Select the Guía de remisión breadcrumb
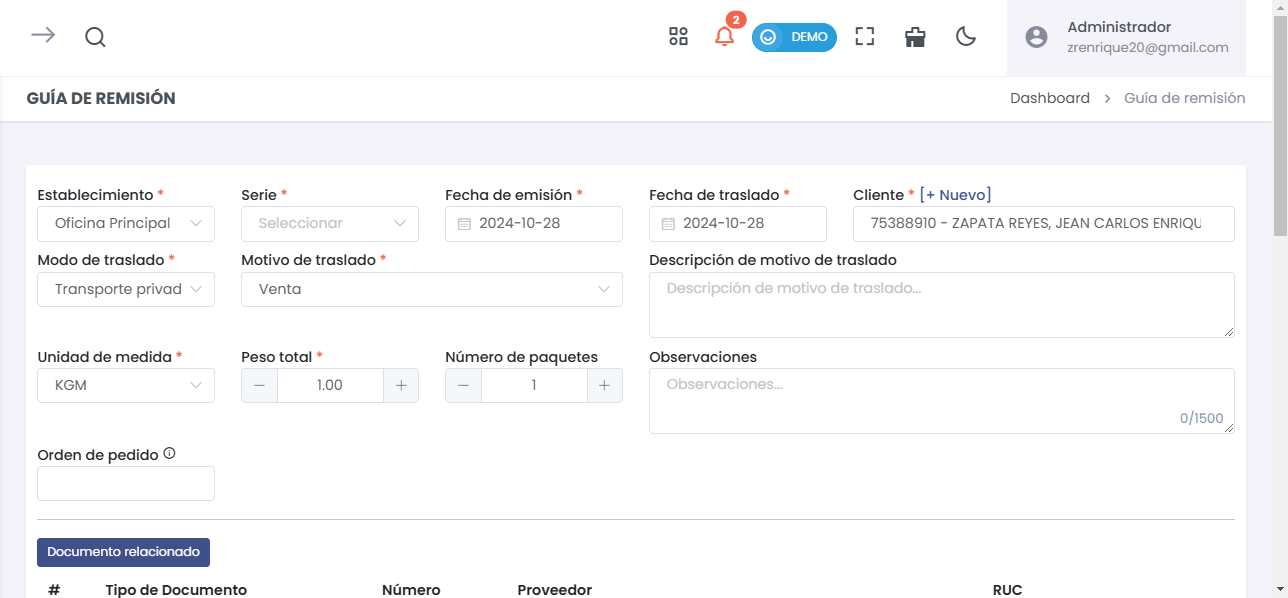The image size is (1288, 598). click(1184, 98)
